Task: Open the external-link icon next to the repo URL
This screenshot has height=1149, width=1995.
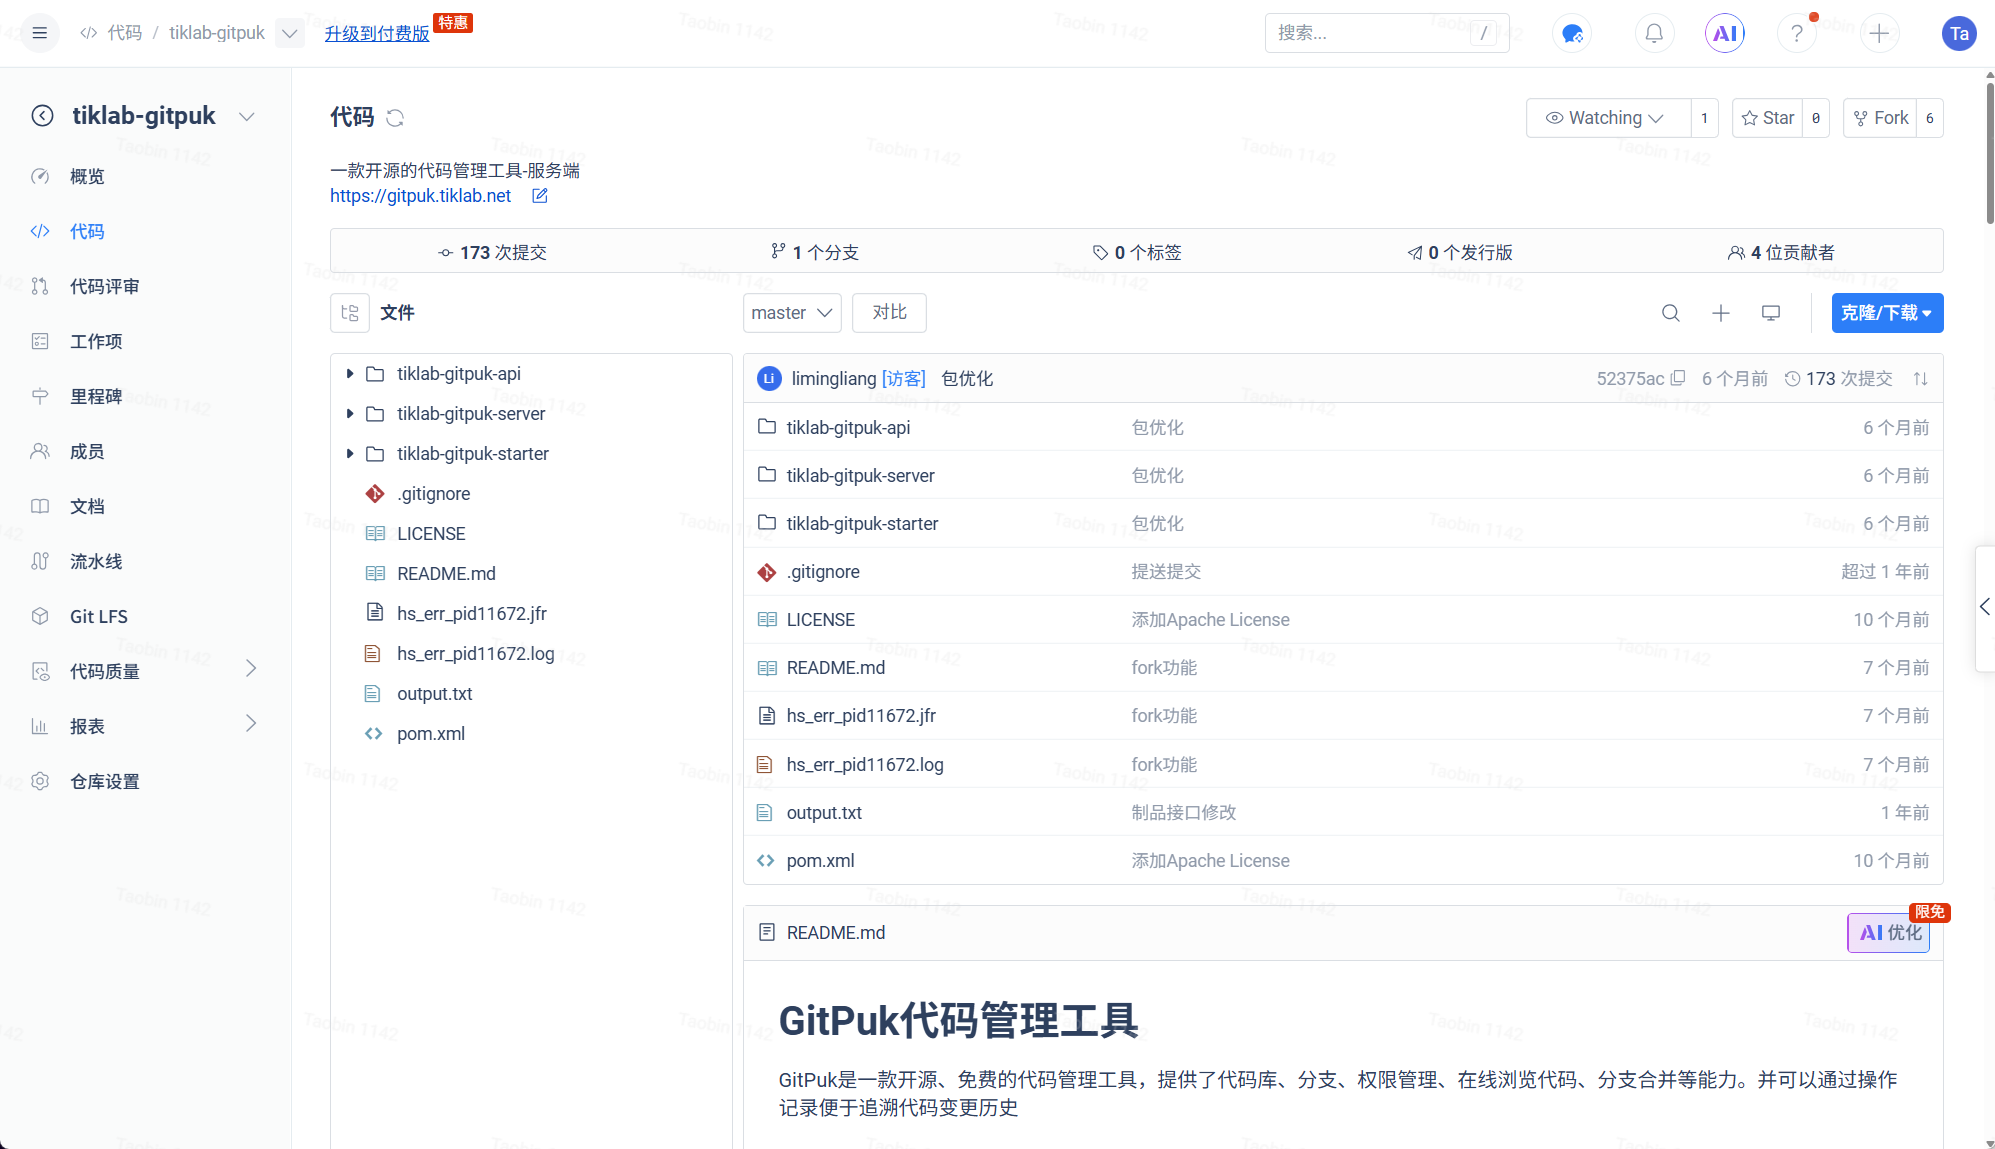Action: tap(540, 196)
